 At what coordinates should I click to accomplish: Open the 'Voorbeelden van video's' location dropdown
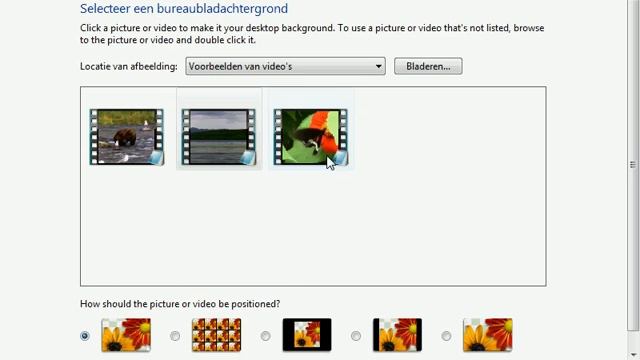point(285,66)
